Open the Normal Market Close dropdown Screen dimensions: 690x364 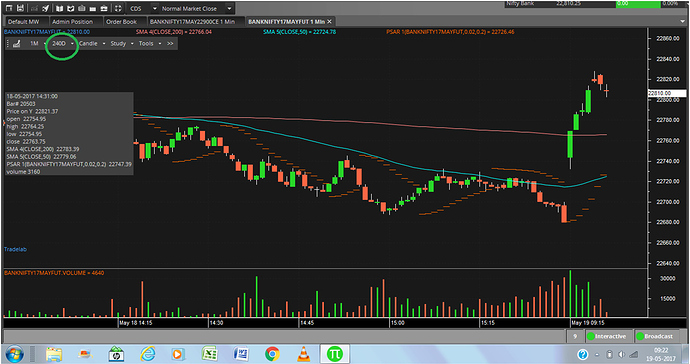(x=196, y=8)
